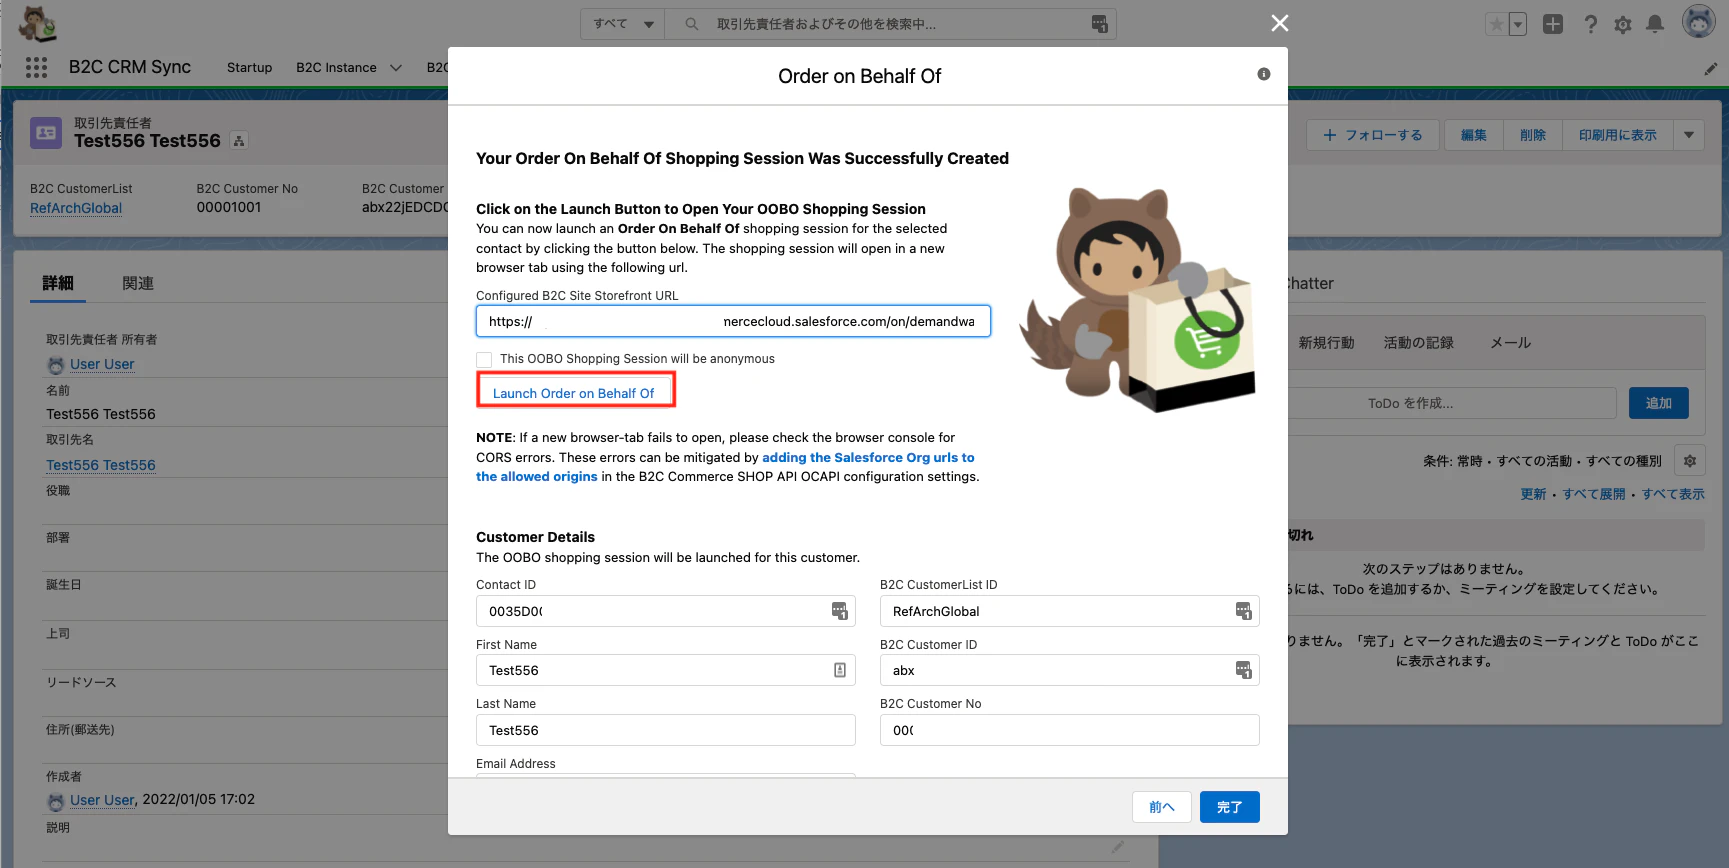The image size is (1729, 868).
Task: Expand the B2C Instance tab chevron
Action: pyautogui.click(x=396, y=68)
